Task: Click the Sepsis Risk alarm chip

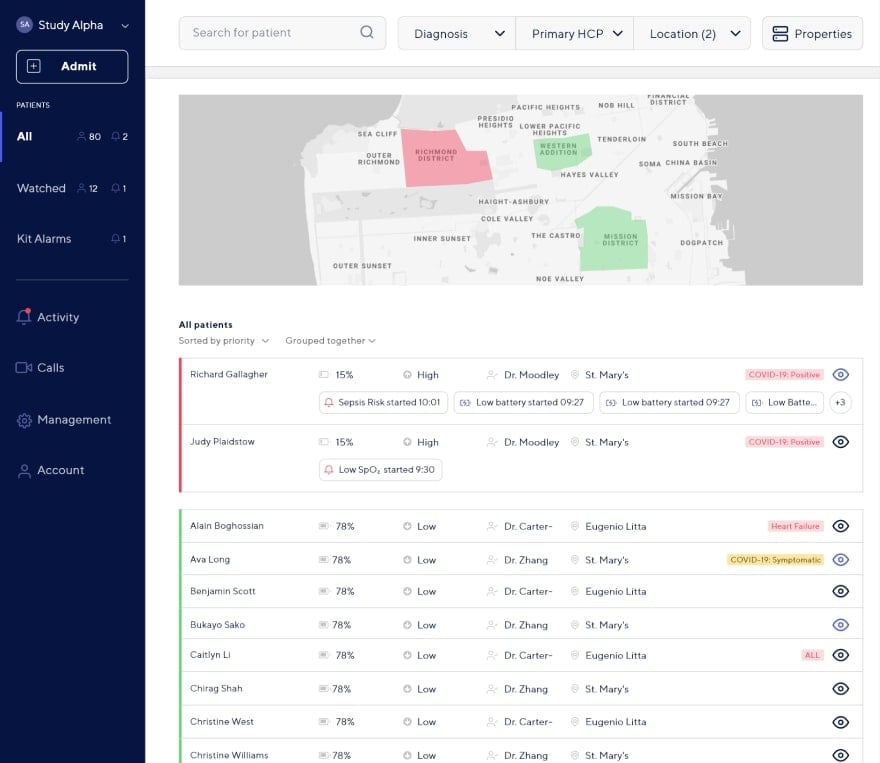Action: click(381, 403)
